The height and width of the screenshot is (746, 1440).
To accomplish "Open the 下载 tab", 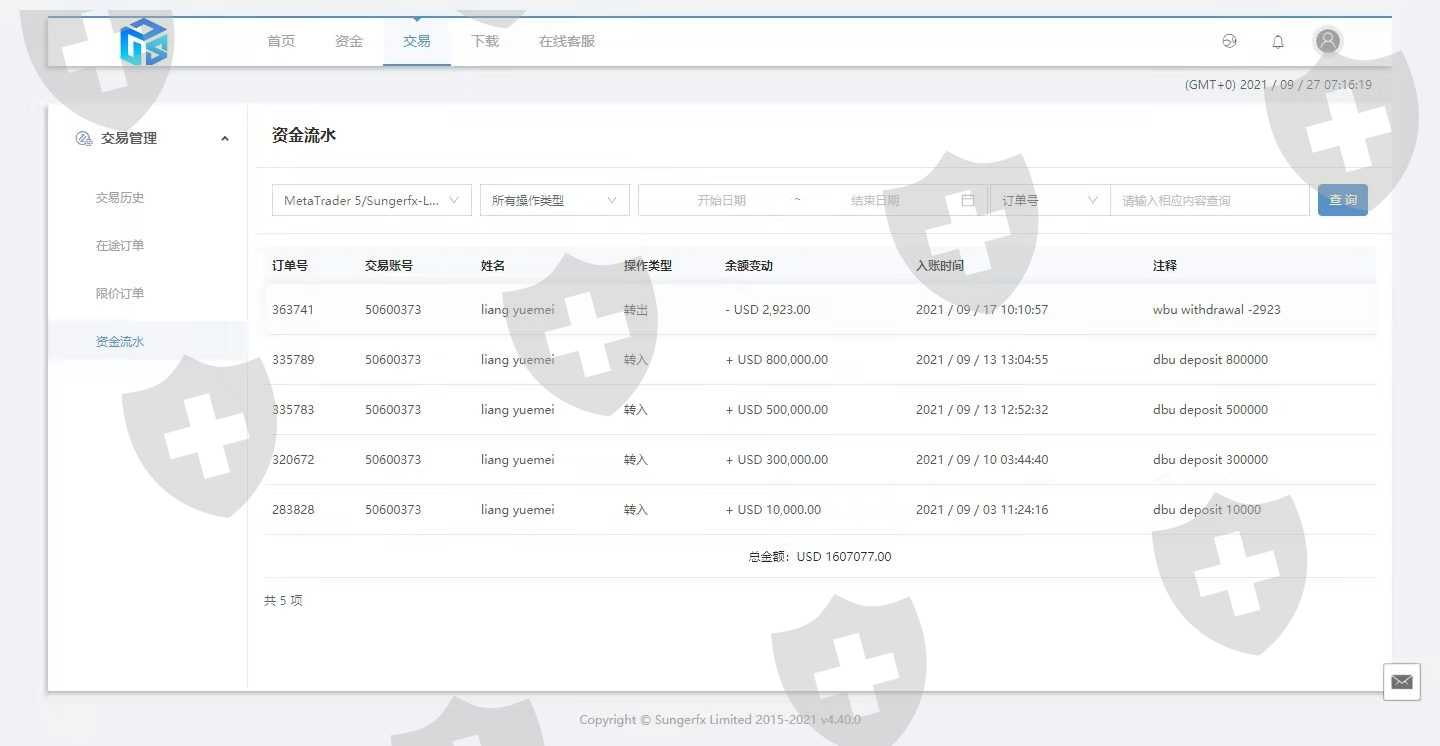I will pyautogui.click(x=485, y=41).
